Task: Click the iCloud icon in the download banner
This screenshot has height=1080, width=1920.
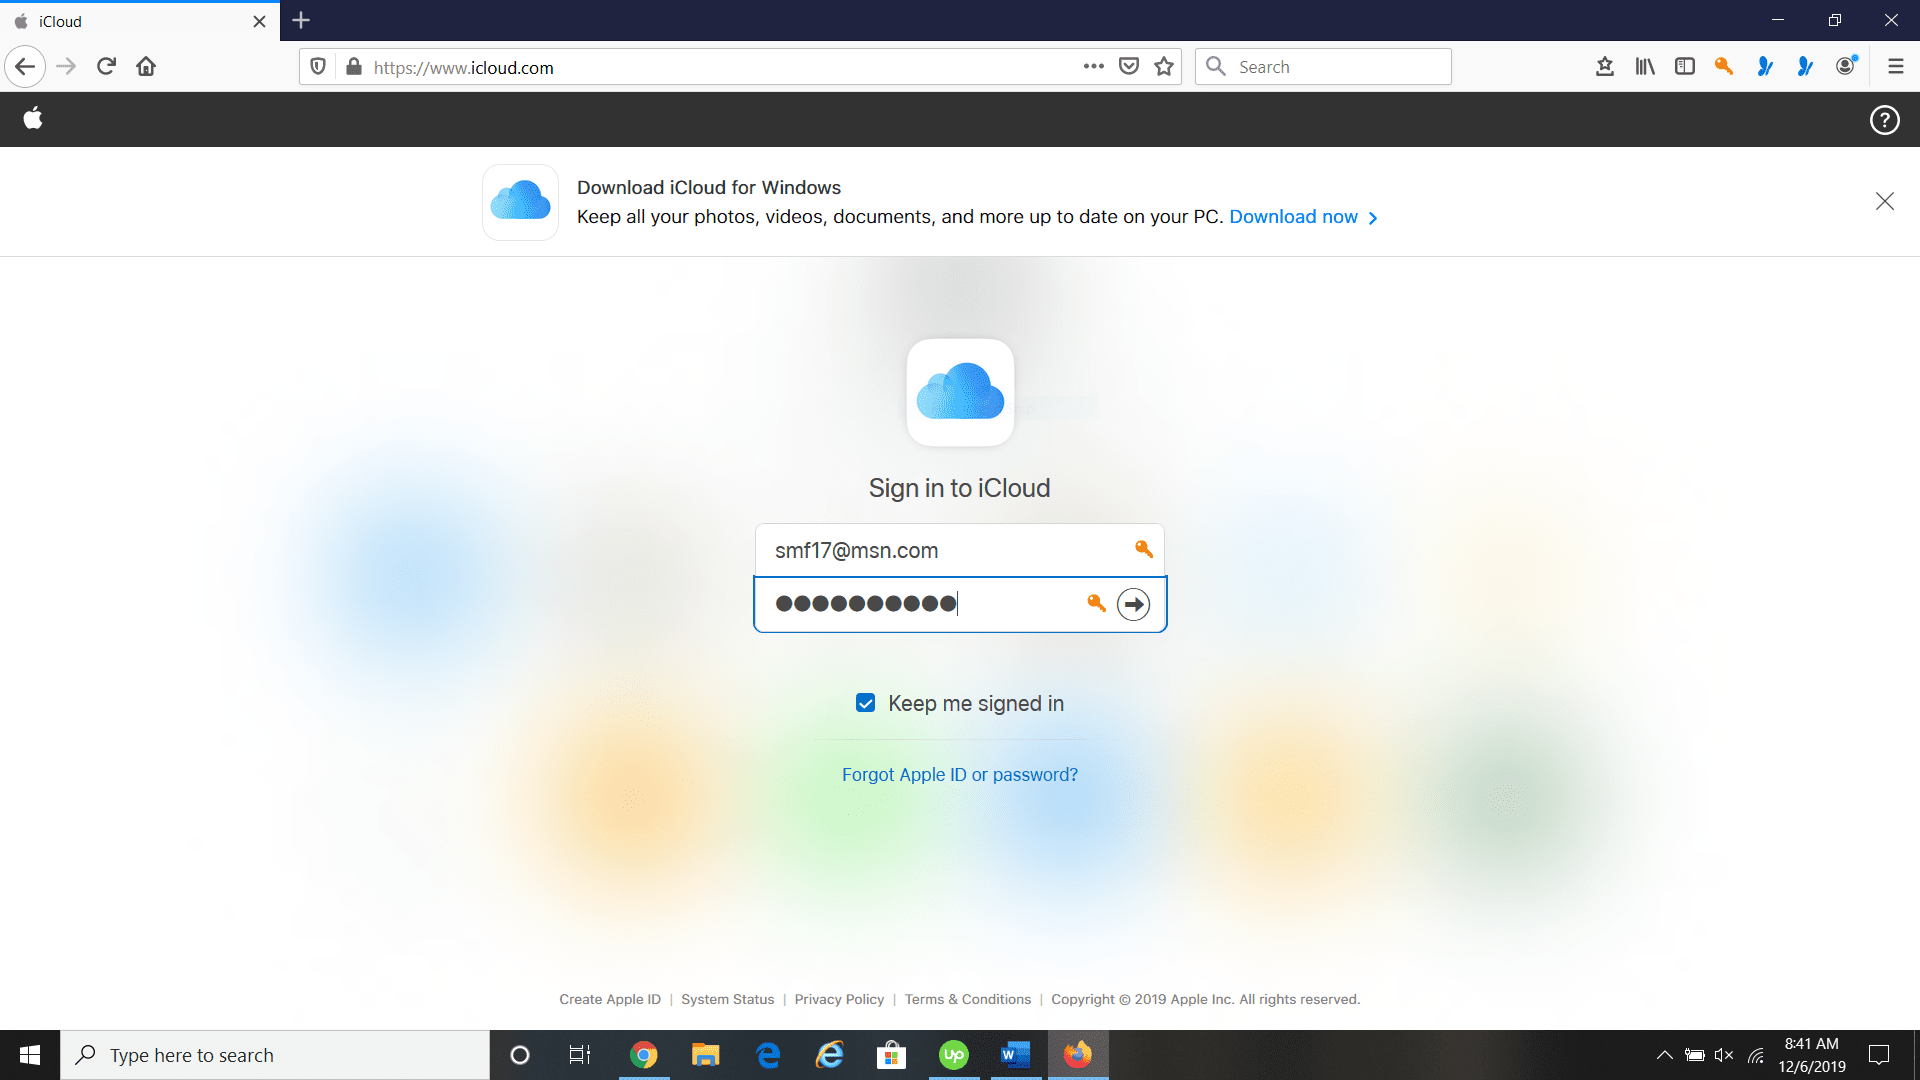Action: [520, 202]
